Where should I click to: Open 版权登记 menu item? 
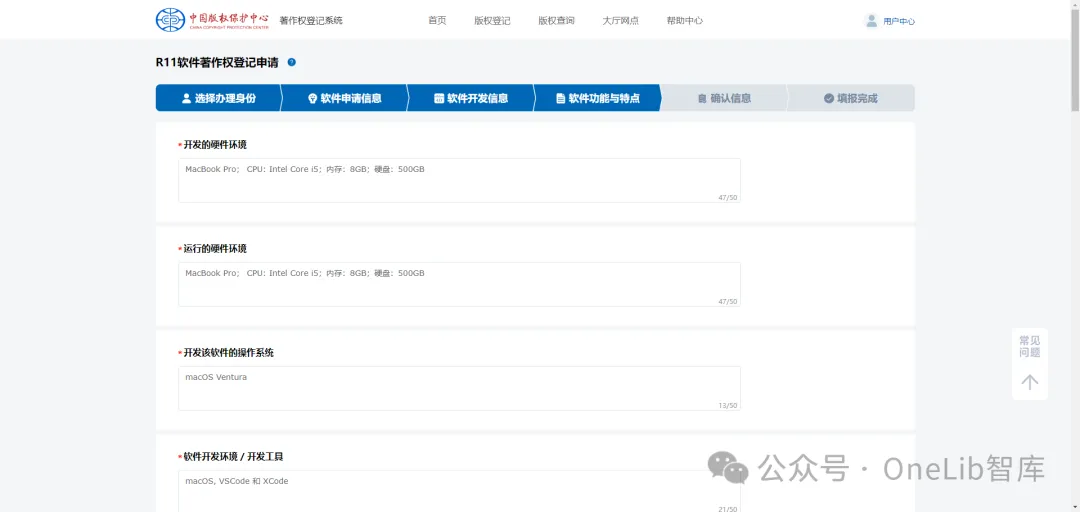(x=492, y=21)
